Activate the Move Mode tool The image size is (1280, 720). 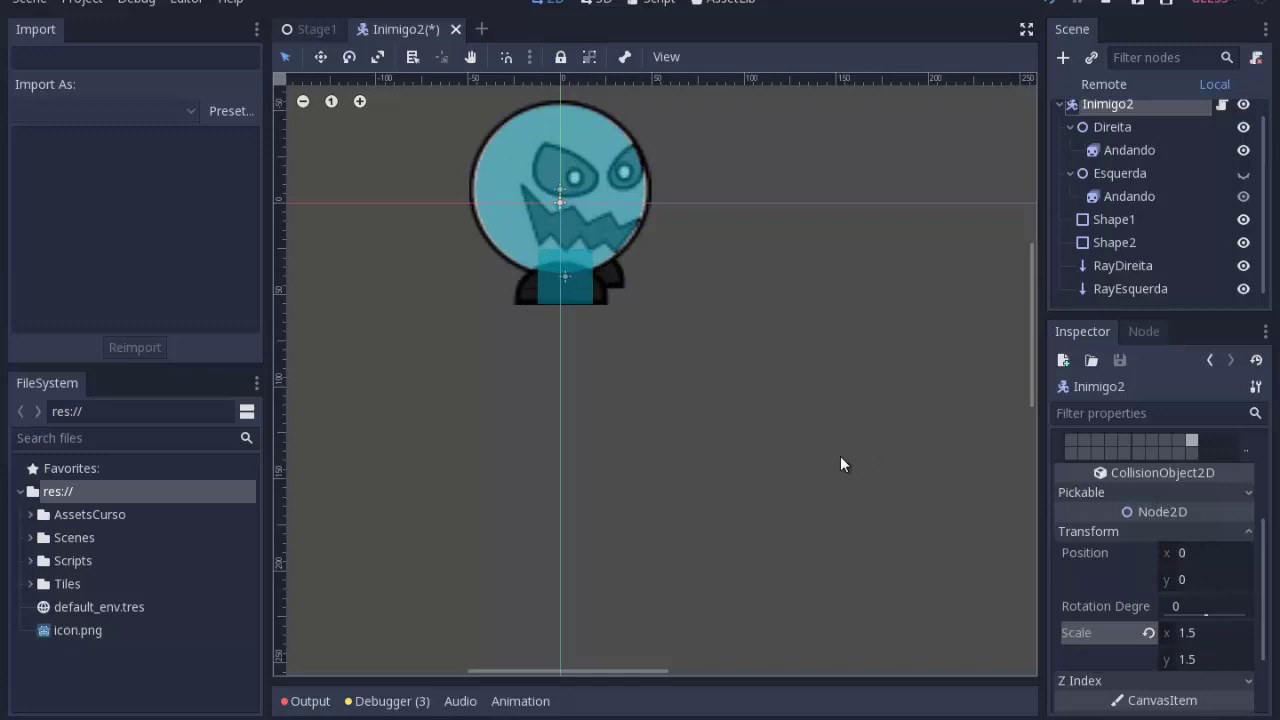tap(321, 57)
